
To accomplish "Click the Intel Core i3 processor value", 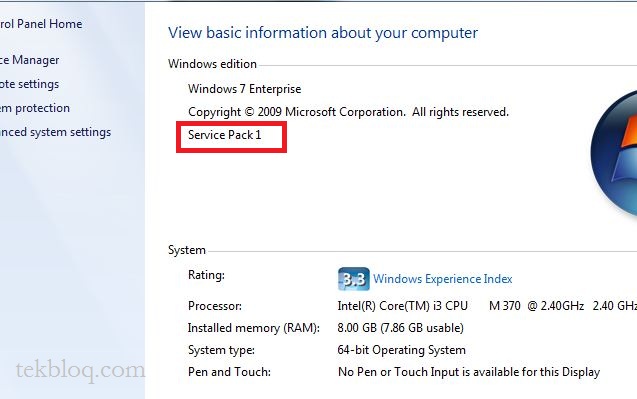I will coord(487,306).
